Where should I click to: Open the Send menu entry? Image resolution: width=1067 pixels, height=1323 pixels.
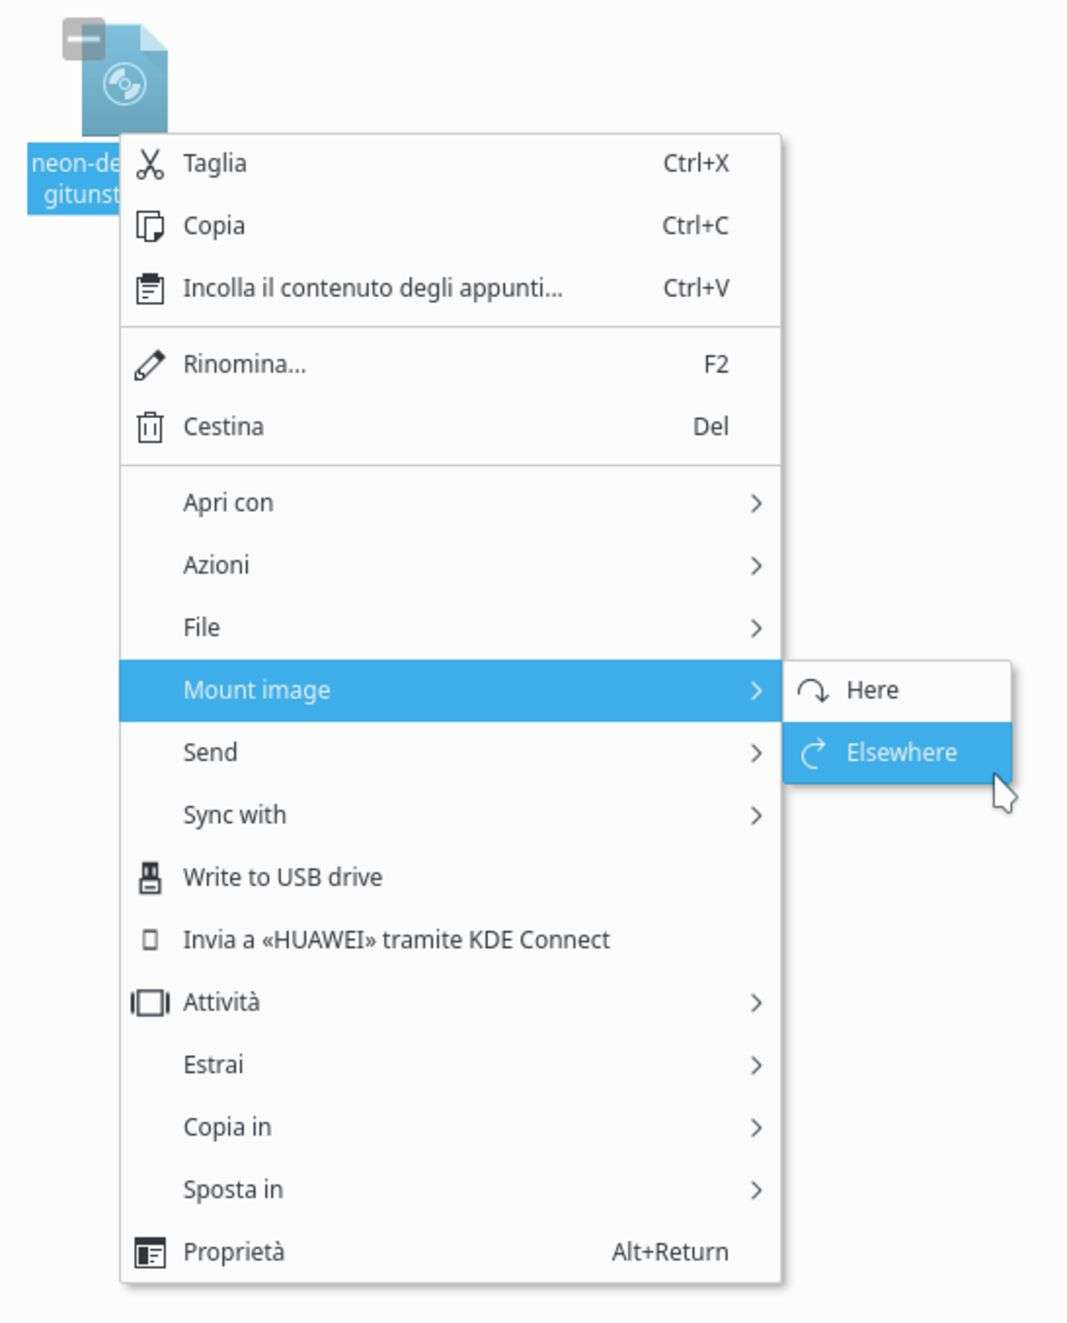[210, 753]
